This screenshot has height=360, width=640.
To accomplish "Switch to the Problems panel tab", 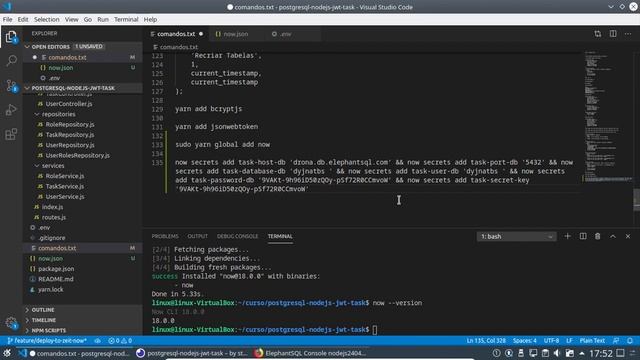I will [x=165, y=236].
